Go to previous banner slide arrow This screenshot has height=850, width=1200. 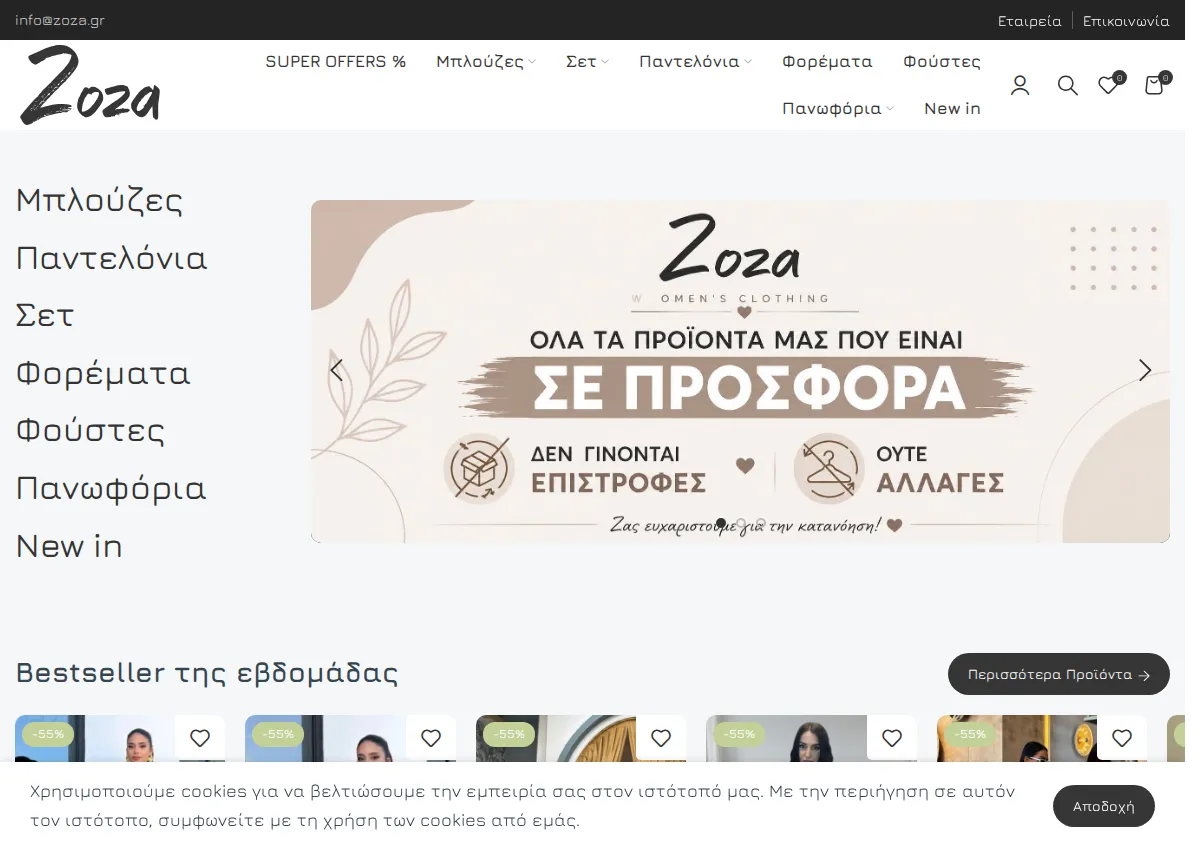coord(336,370)
